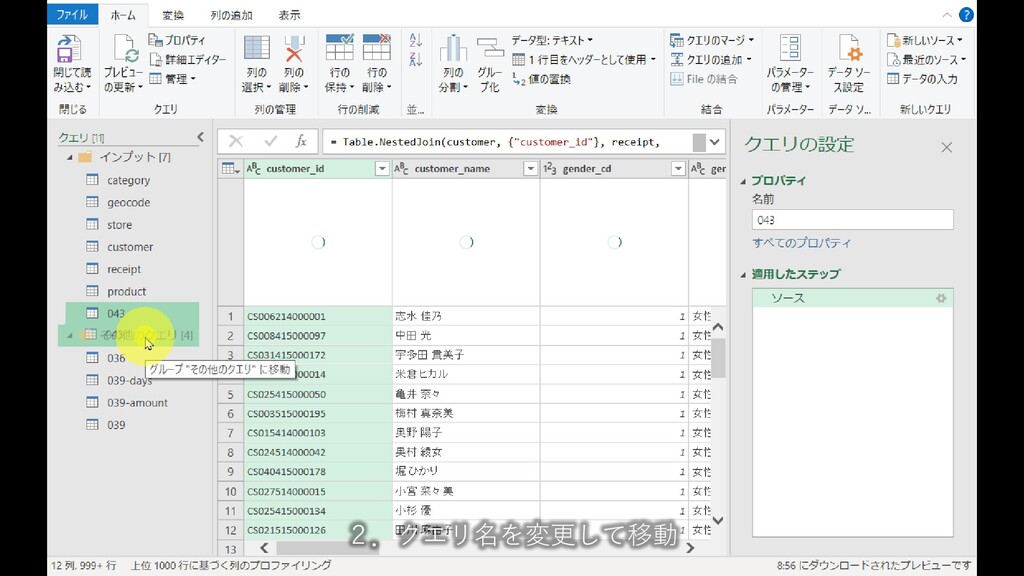The width and height of the screenshot is (1024, 576).
Task: Select the product query
Action: pyautogui.click(x=126, y=291)
